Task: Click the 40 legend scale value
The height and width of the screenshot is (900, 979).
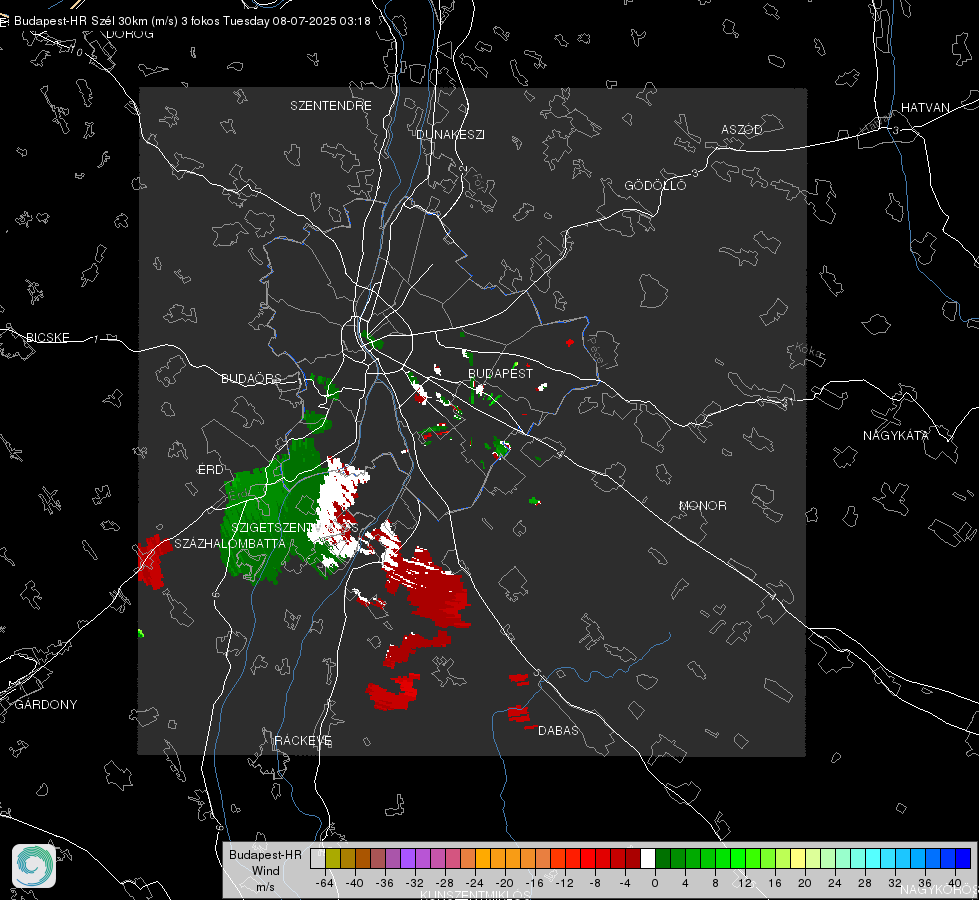Action: coord(955,883)
